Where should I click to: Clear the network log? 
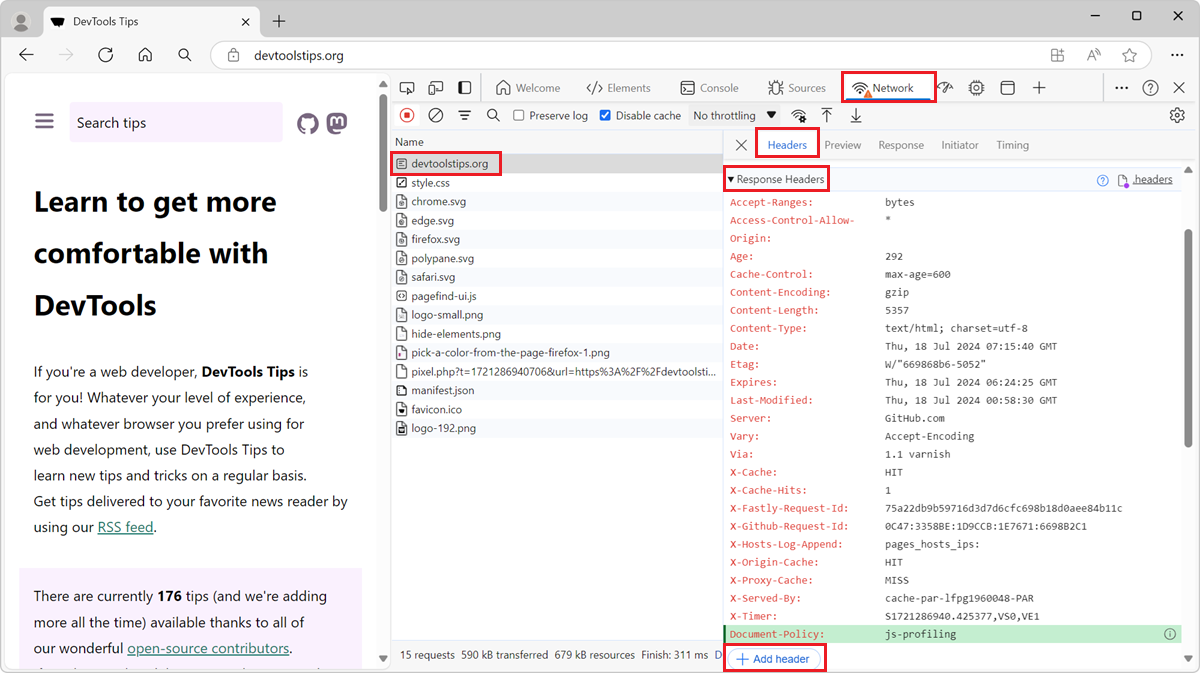pos(435,115)
